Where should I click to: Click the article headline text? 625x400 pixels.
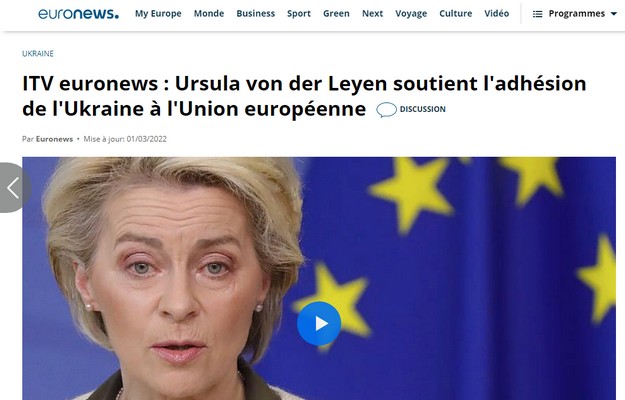pyautogui.click(x=304, y=96)
